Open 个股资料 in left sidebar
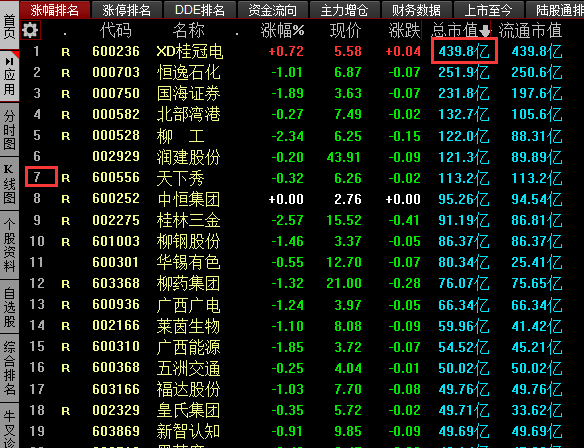The height and width of the screenshot is (448, 584). coord(9,246)
